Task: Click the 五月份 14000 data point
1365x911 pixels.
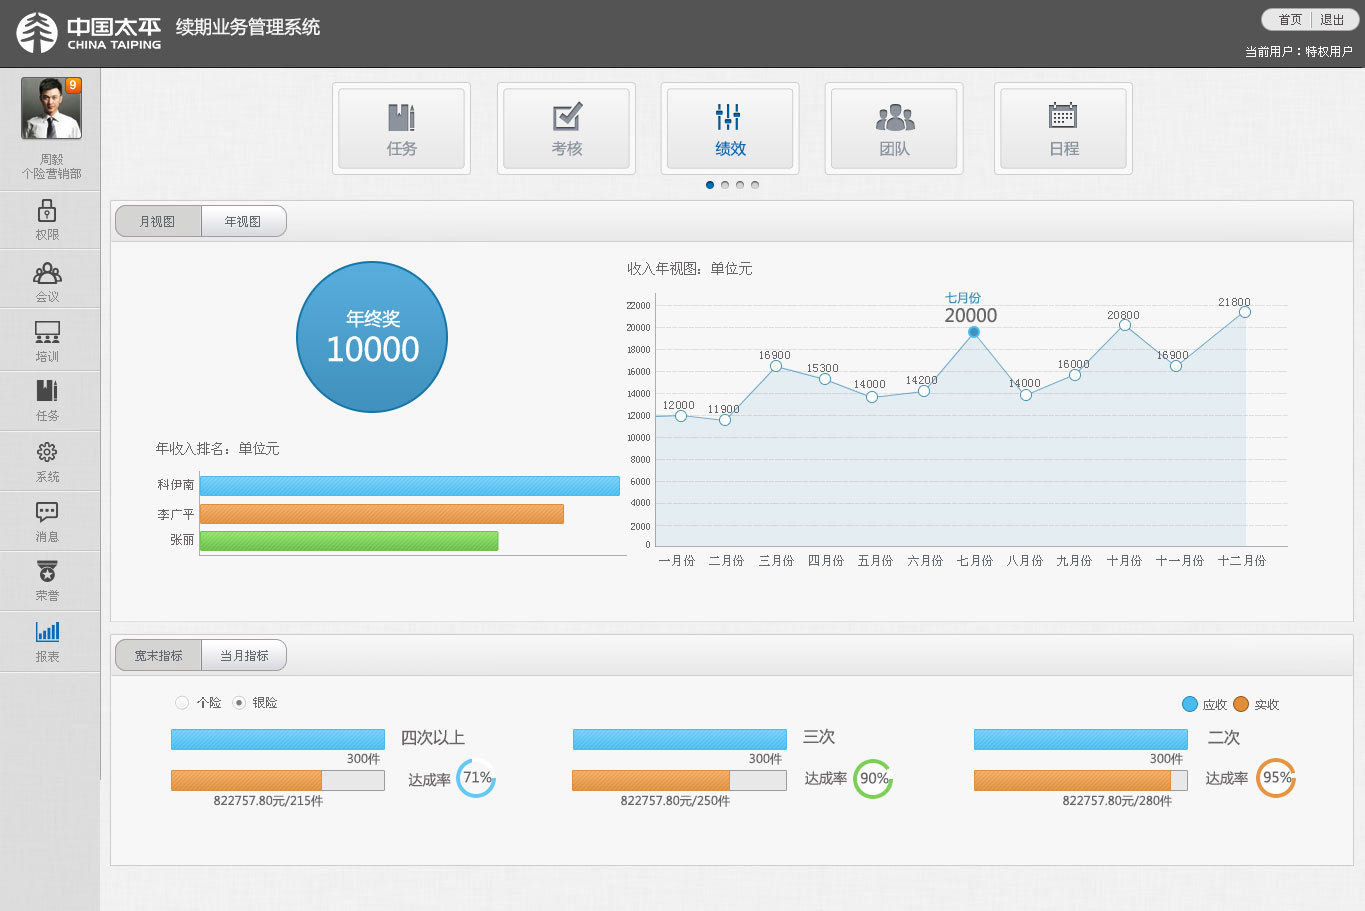Action: click(x=872, y=397)
